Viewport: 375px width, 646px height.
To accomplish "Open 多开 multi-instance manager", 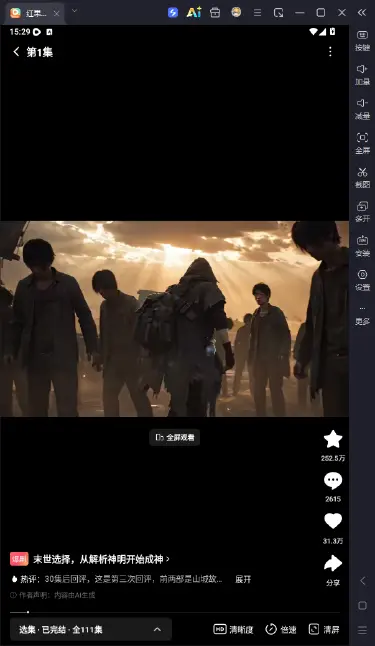I will coord(362,212).
